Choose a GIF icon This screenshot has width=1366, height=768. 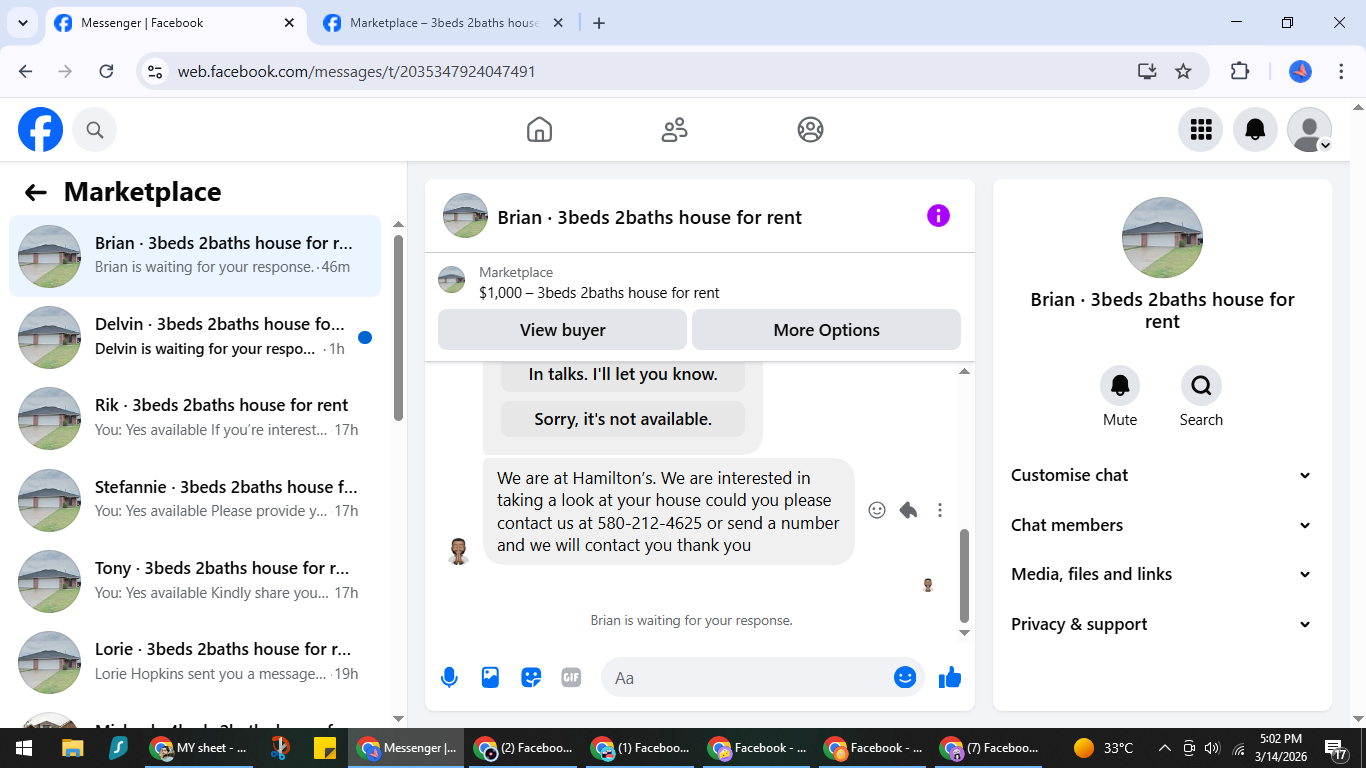(x=571, y=678)
